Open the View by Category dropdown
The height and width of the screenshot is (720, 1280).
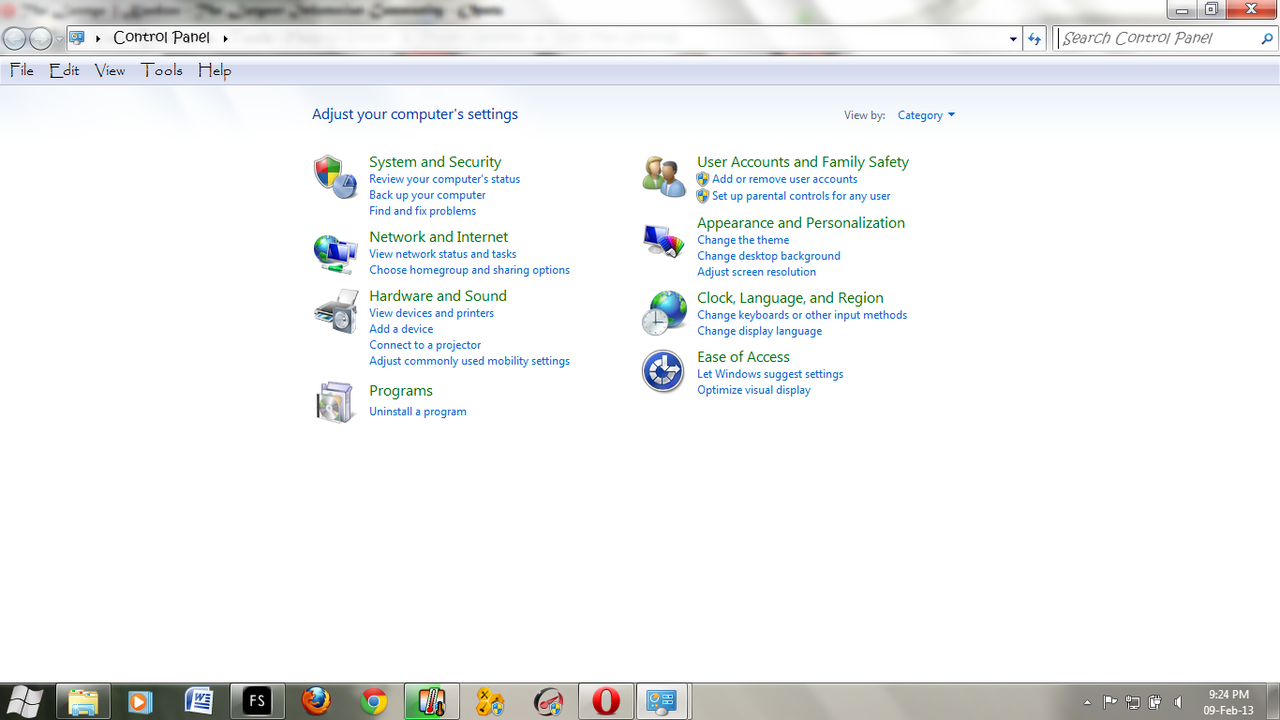tap(926, 115)
